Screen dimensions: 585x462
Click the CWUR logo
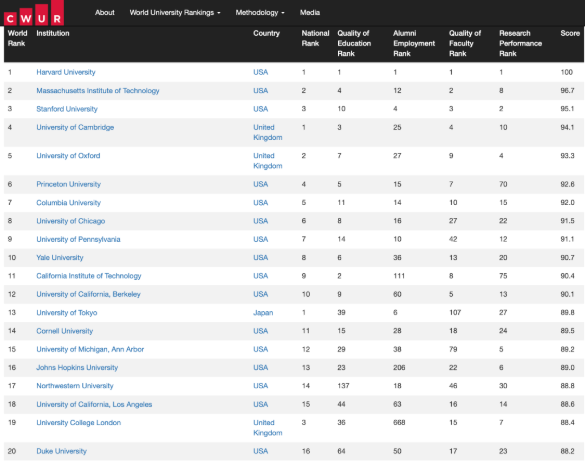pos(34,13)
